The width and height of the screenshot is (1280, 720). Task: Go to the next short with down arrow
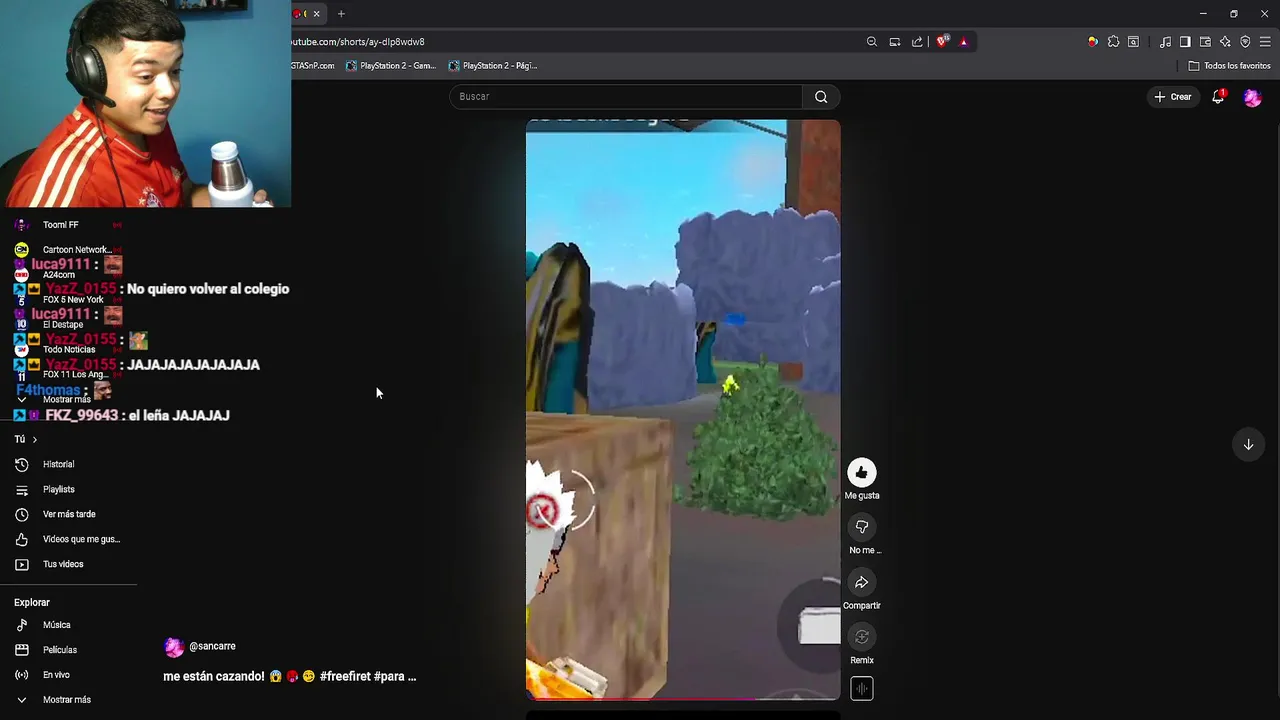point(1248,445)
